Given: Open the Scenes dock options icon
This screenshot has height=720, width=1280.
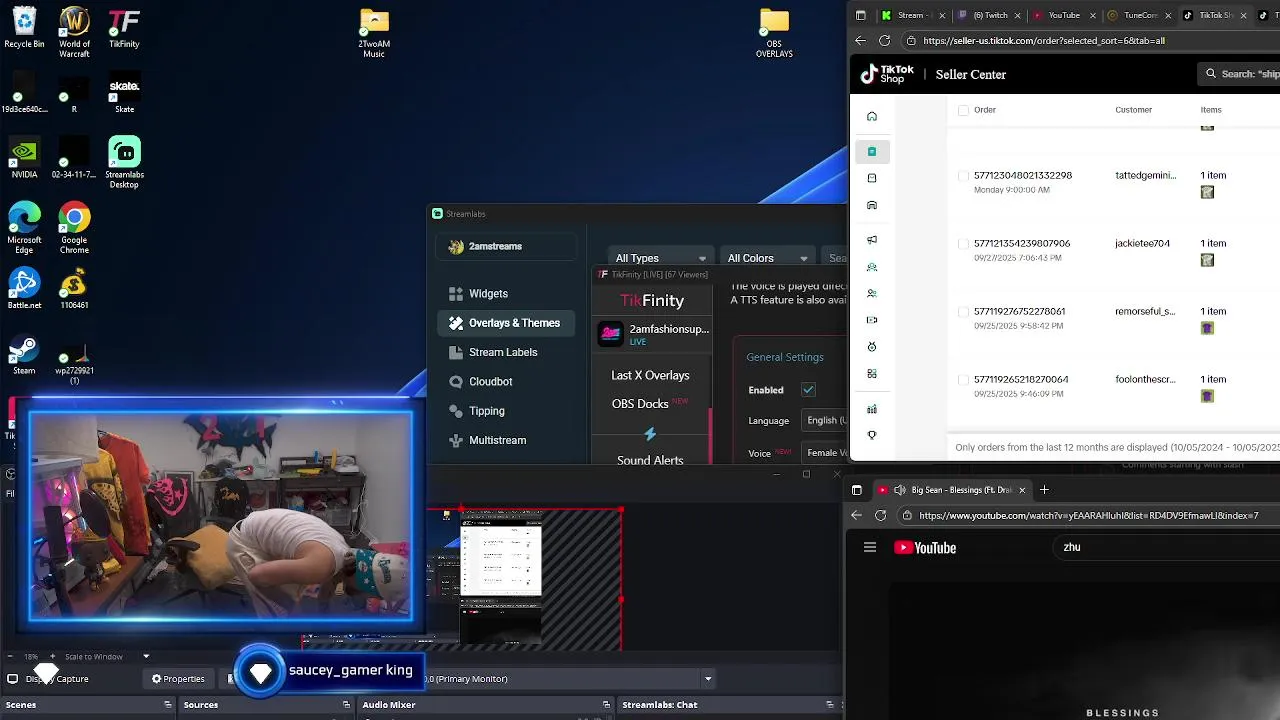Looking at the screenshot, I should pyautogui.click(x=168, y=705).
